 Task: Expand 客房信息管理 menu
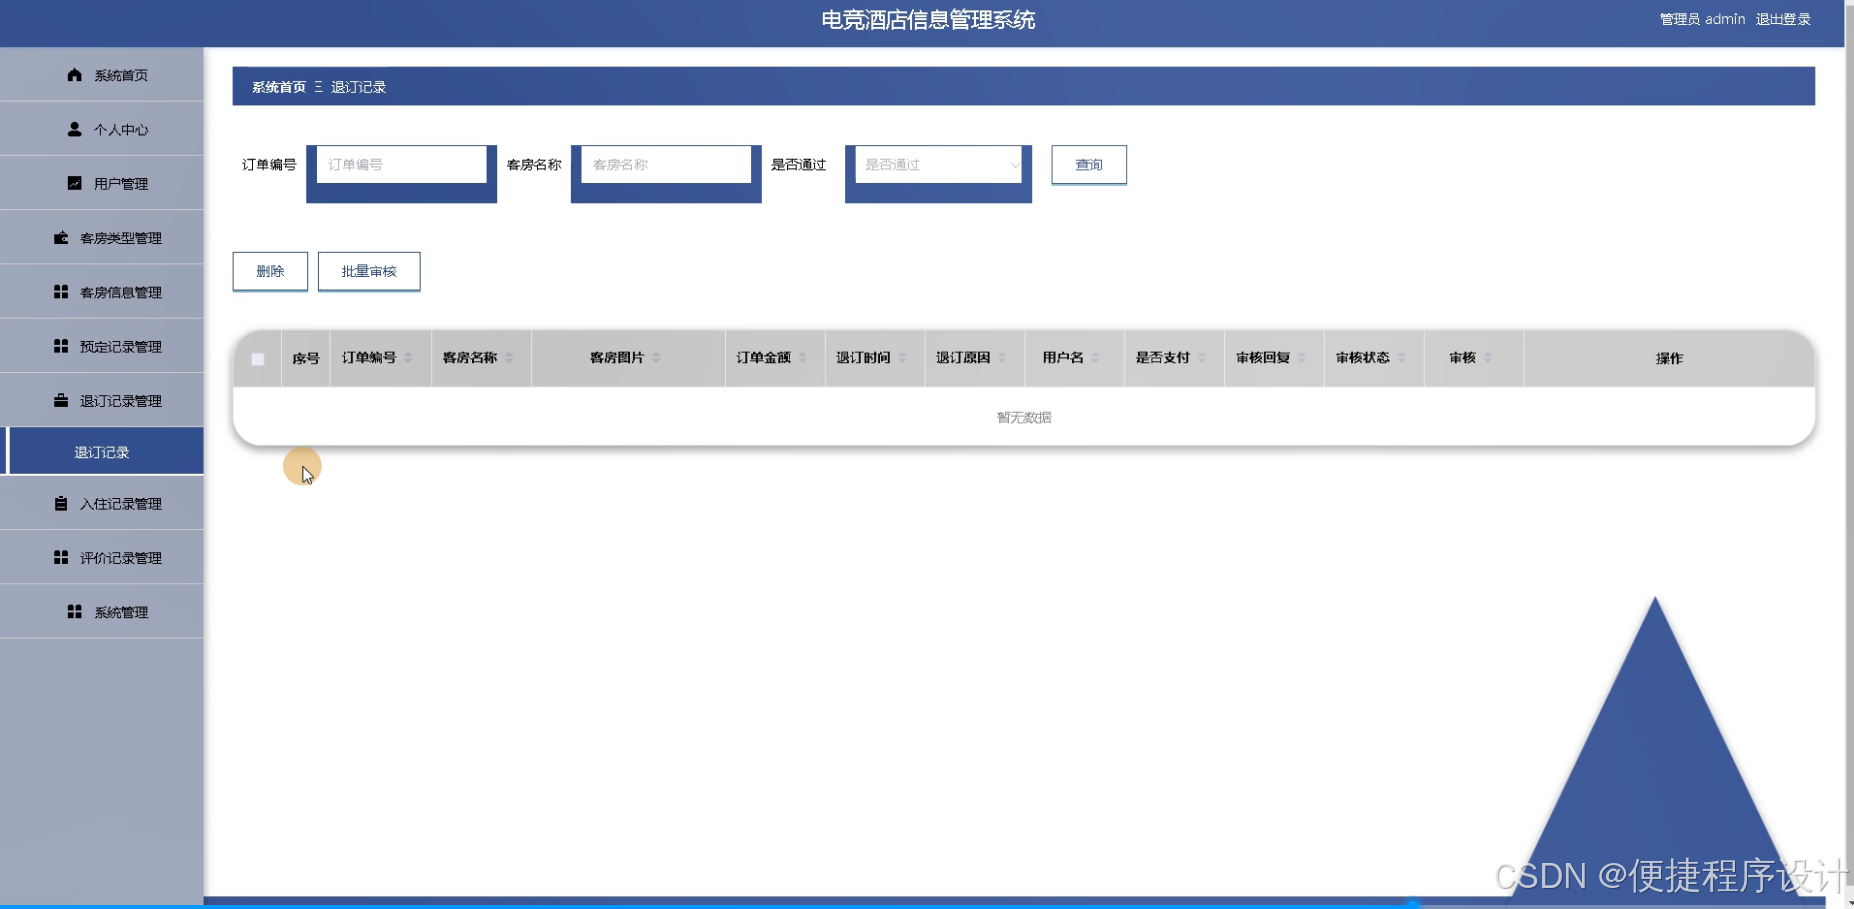coord(102,291)
